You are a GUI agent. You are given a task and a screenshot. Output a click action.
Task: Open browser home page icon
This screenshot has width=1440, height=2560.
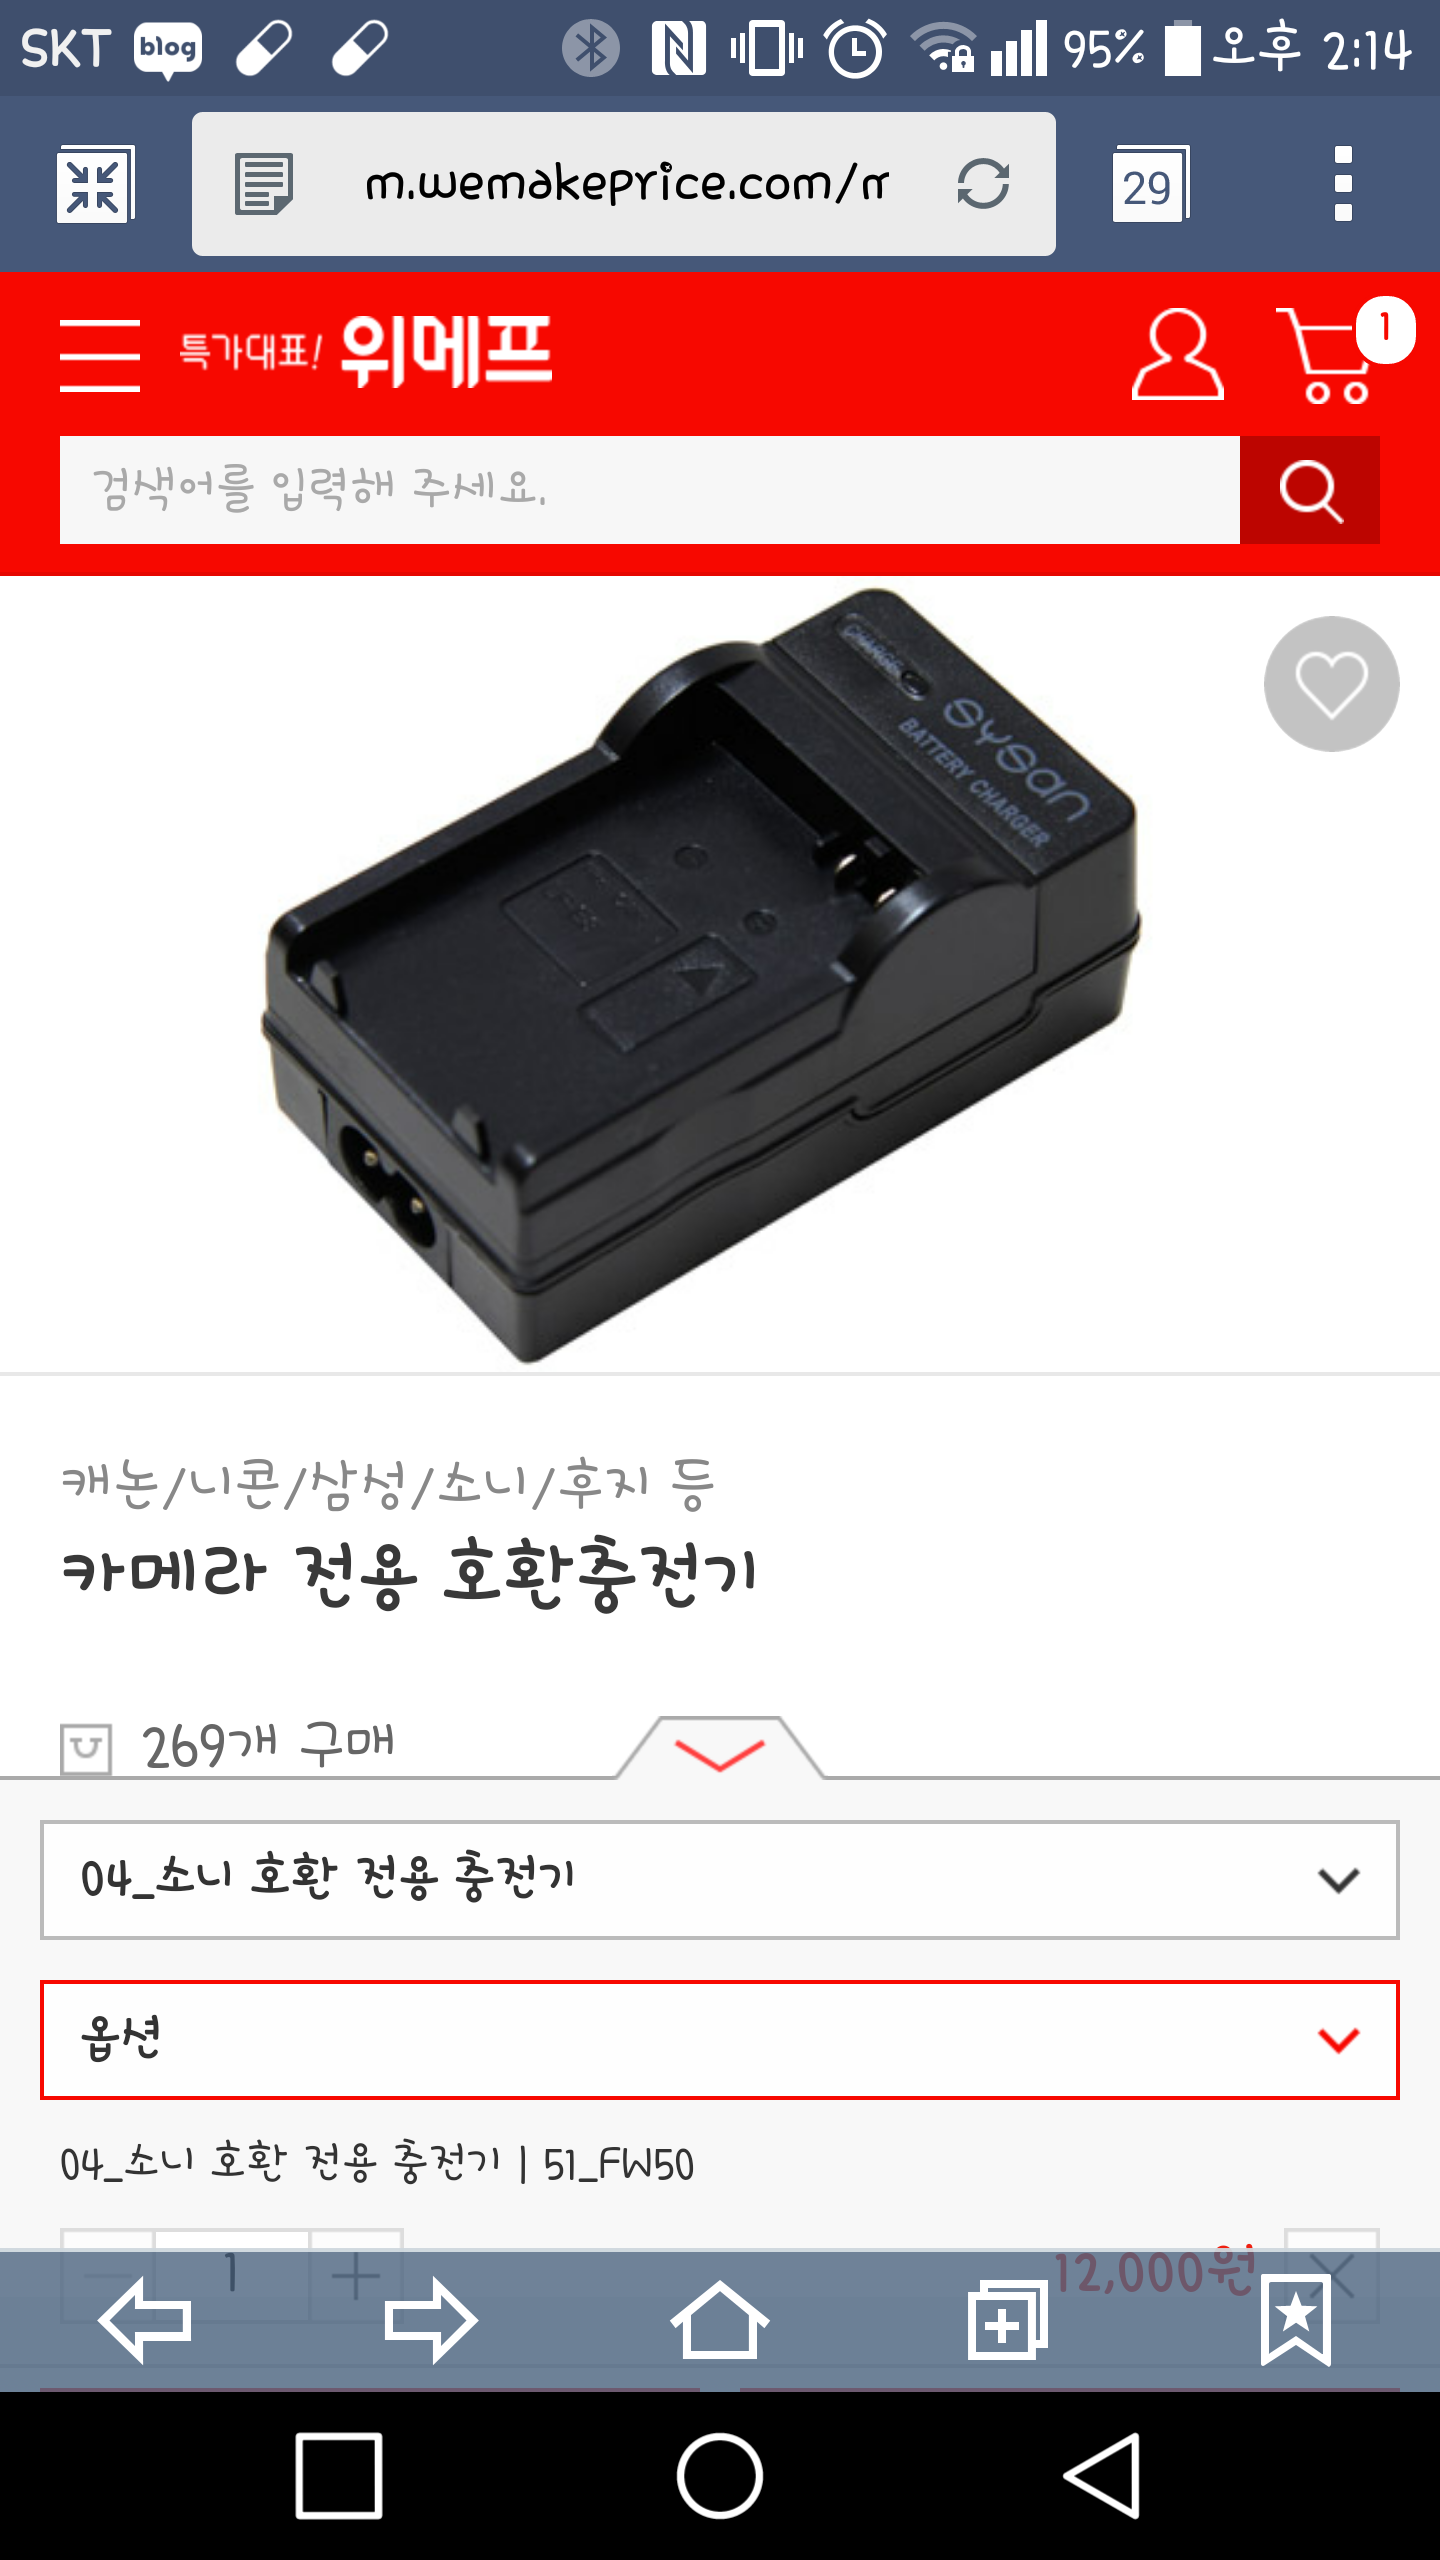click(x=719, y=2320)
